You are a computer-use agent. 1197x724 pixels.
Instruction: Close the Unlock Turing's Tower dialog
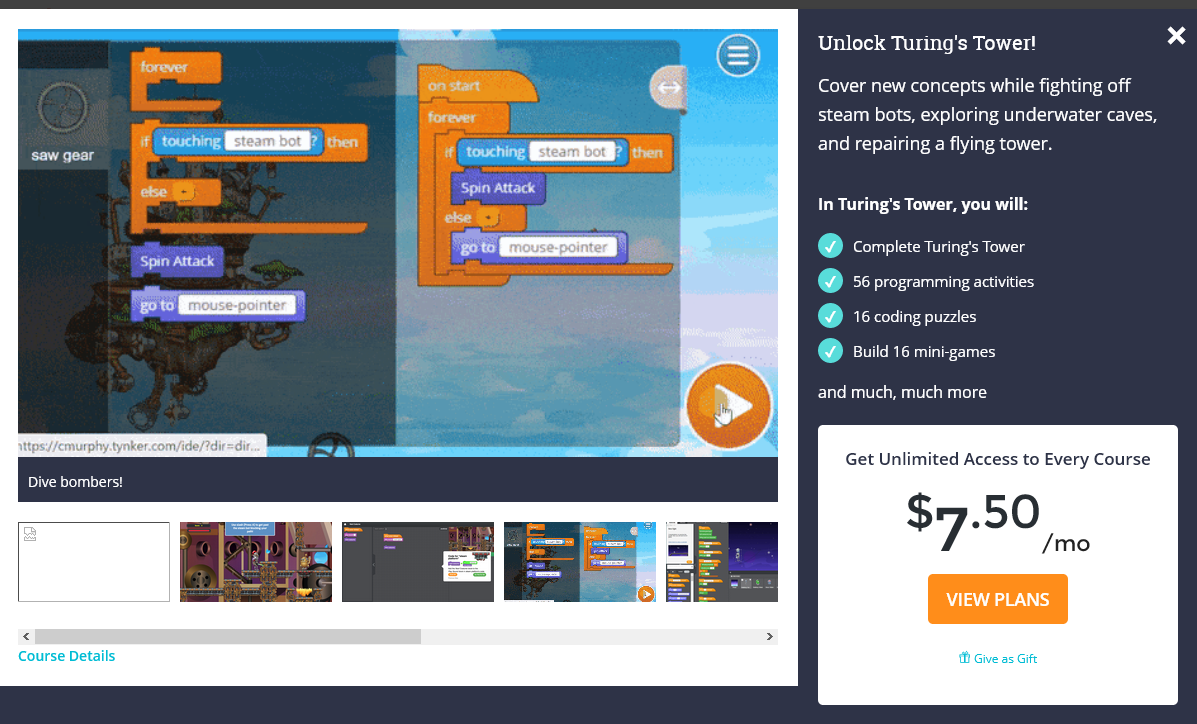pyautogui.click(x=1176, y=35)
